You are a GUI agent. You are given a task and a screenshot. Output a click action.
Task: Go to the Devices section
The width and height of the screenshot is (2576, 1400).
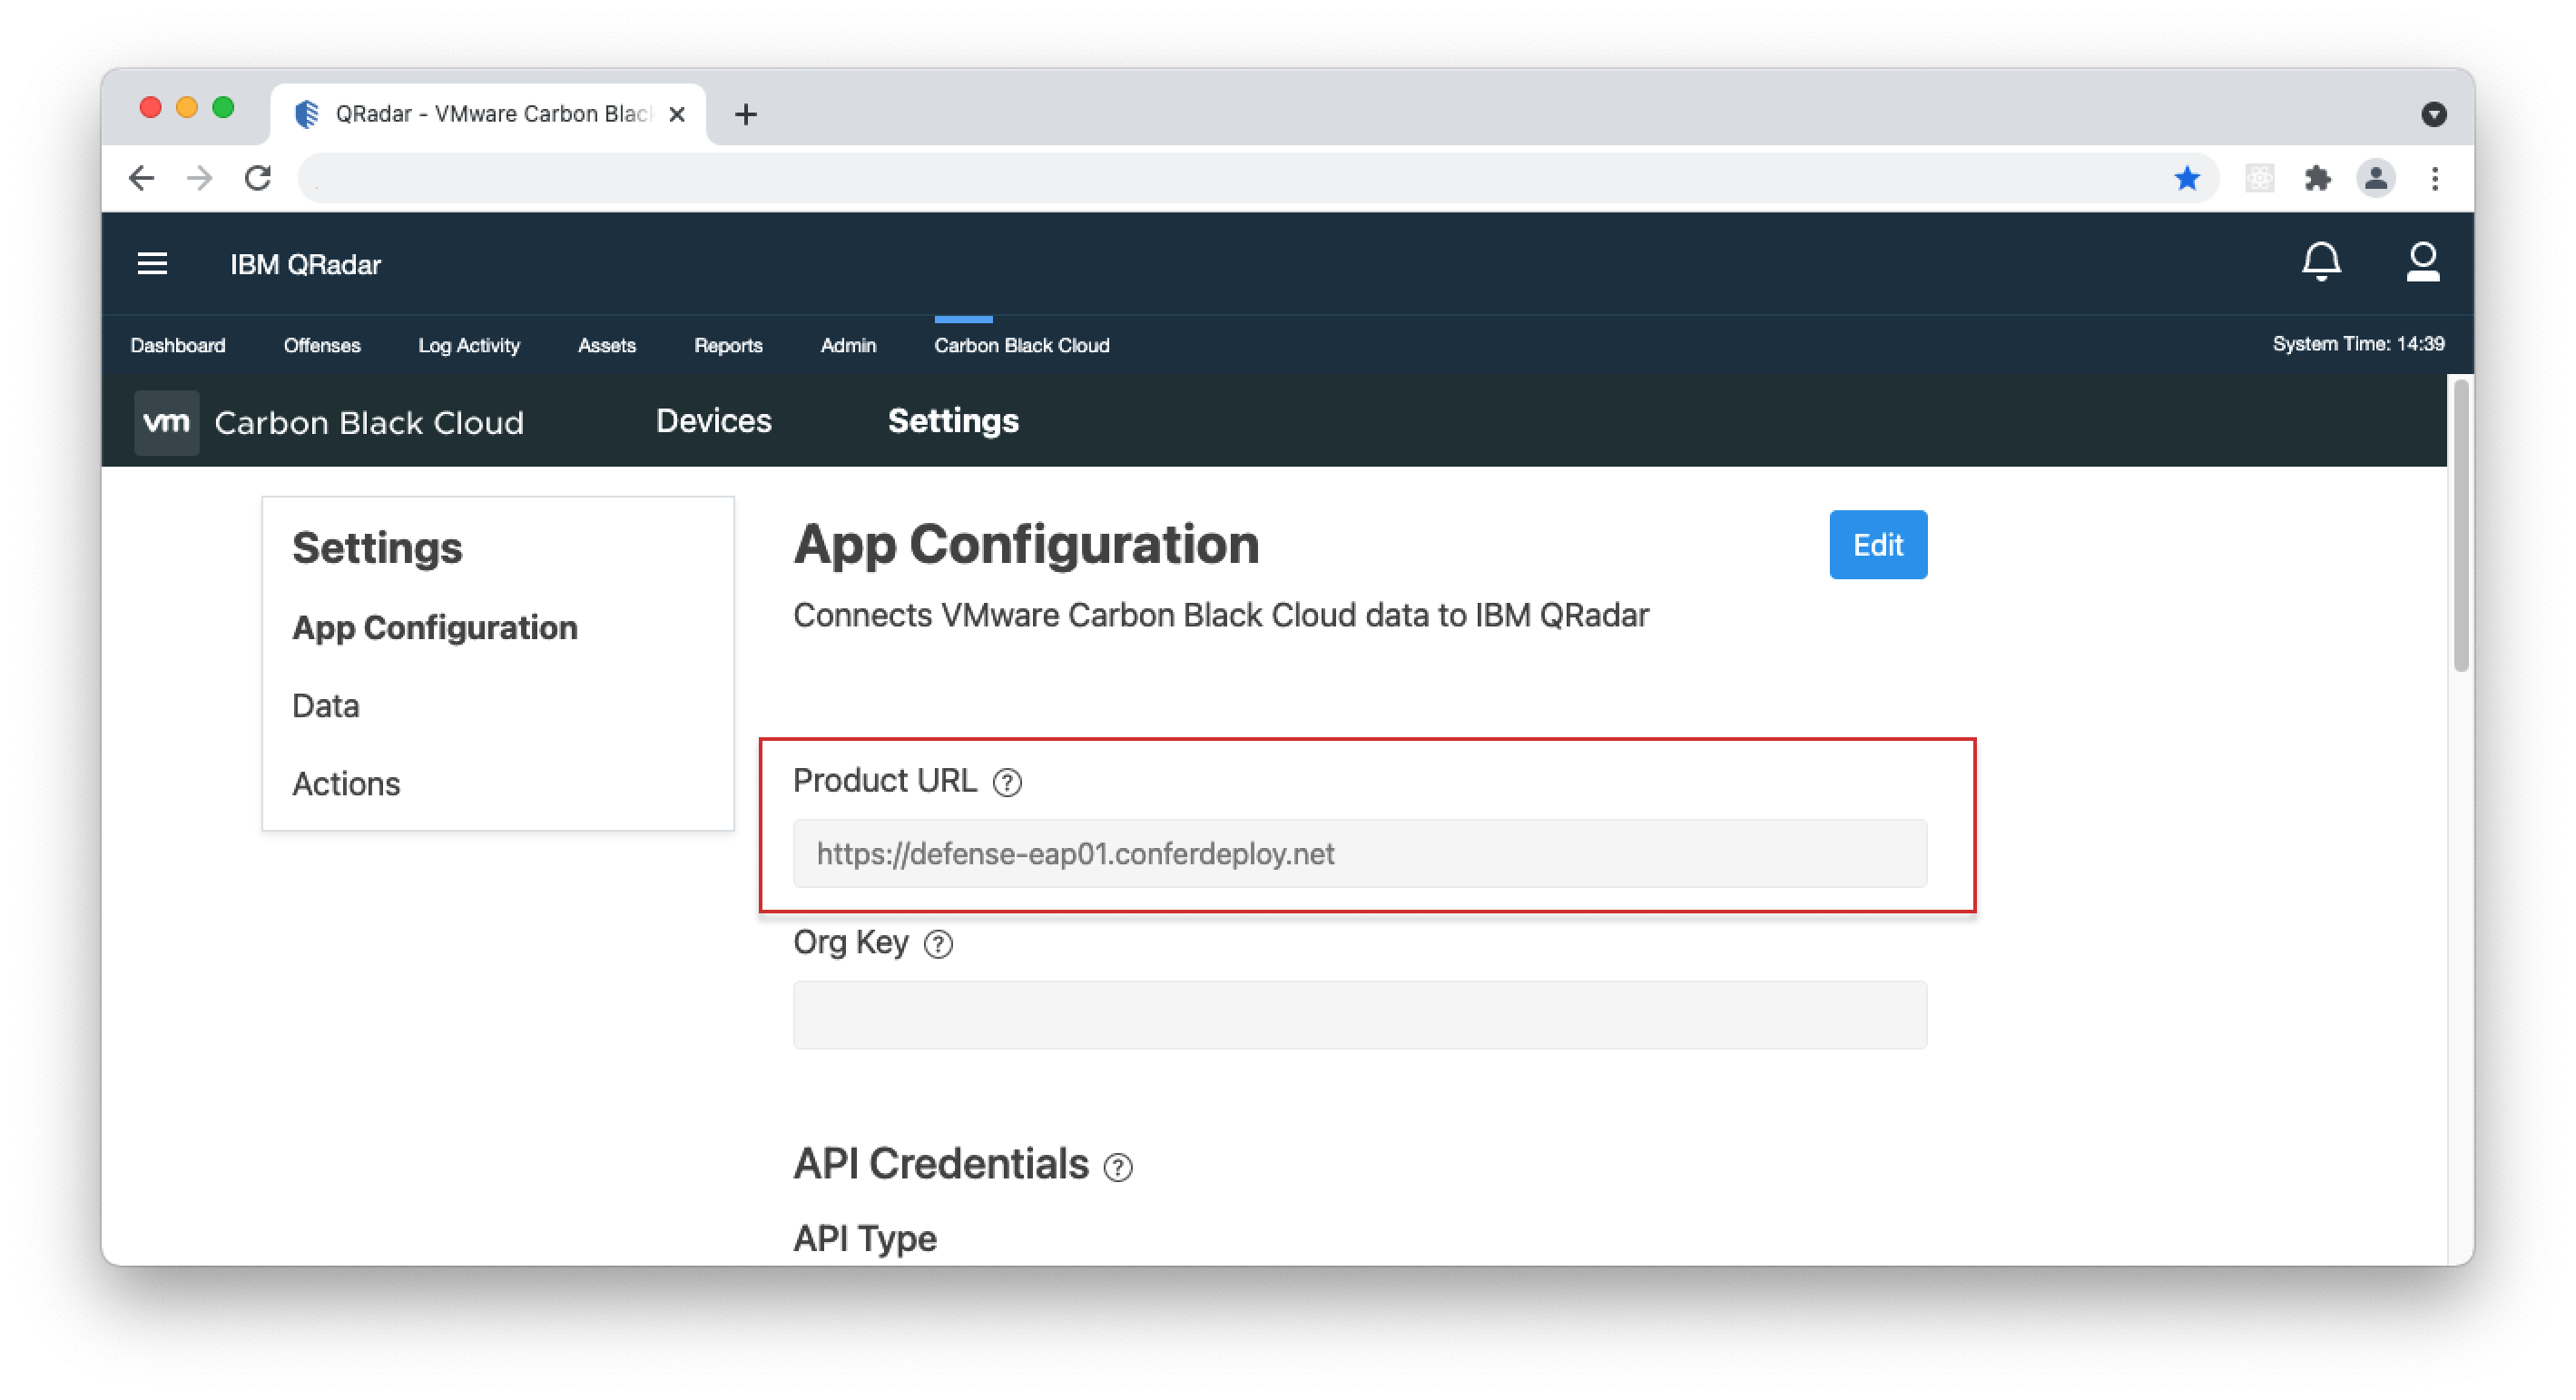tap(714, 421)
